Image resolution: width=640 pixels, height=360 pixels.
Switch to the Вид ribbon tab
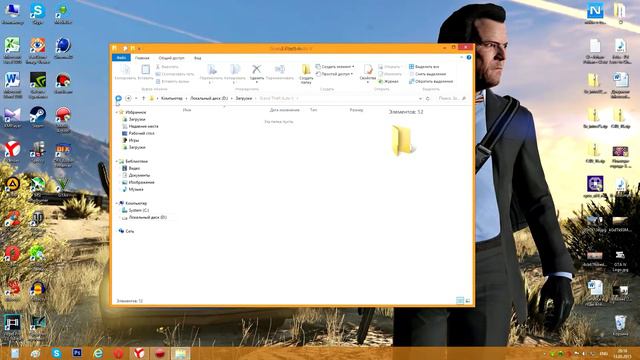tap(198, 58)
